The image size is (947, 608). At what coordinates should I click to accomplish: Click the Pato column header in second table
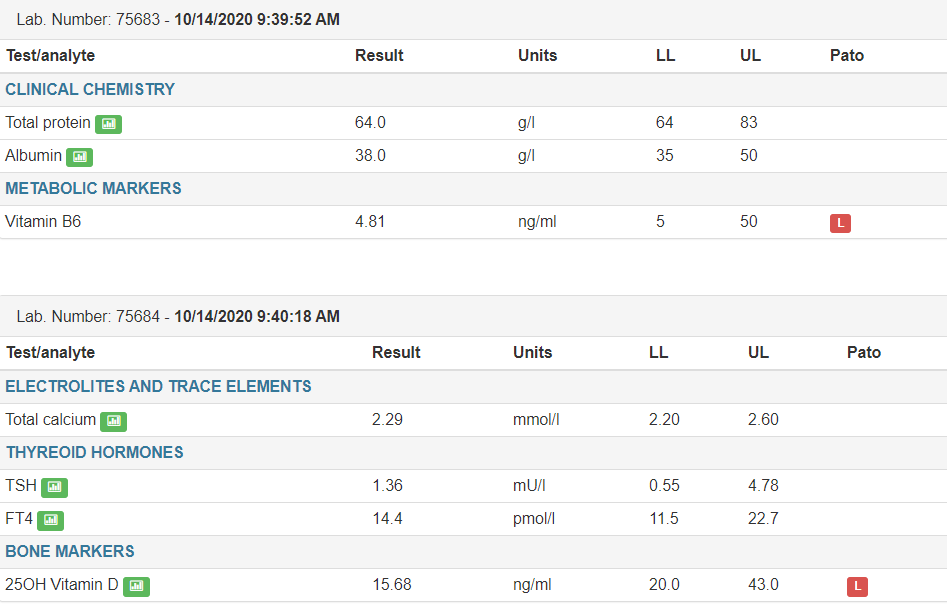pos(864,353)
